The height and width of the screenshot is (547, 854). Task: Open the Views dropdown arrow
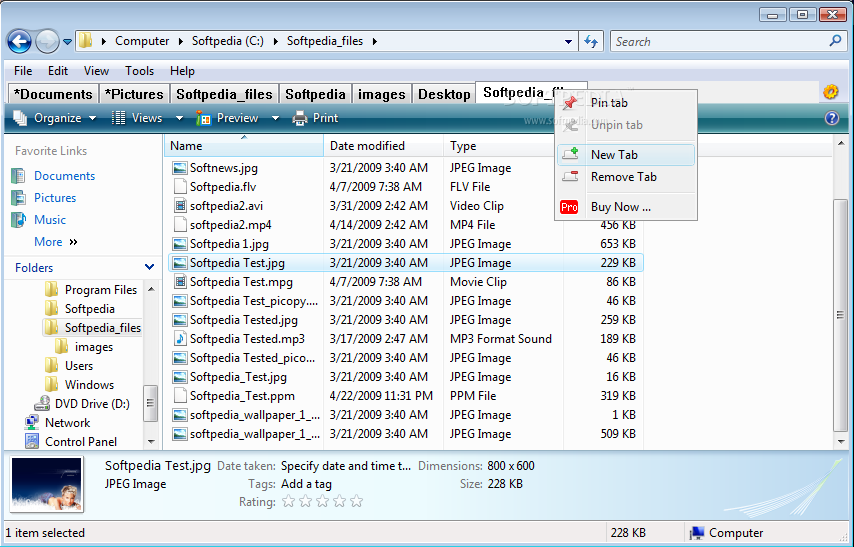pos(179,118)
